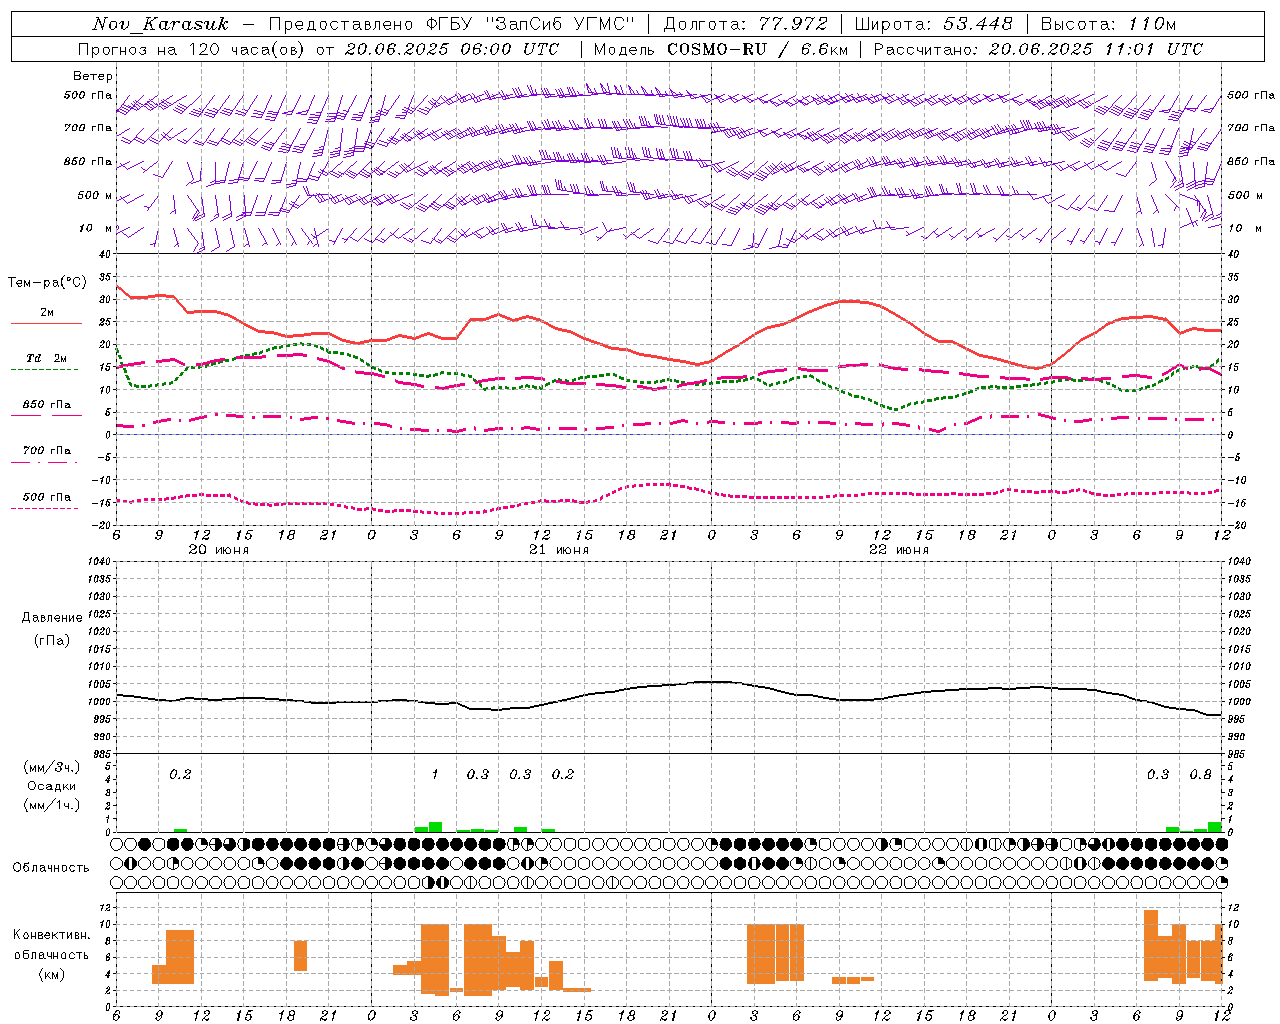This screenshot has height=1024, width=1280.
Task: Click the 40 value on the right temperature axis
Action: tap(1234, 254)
